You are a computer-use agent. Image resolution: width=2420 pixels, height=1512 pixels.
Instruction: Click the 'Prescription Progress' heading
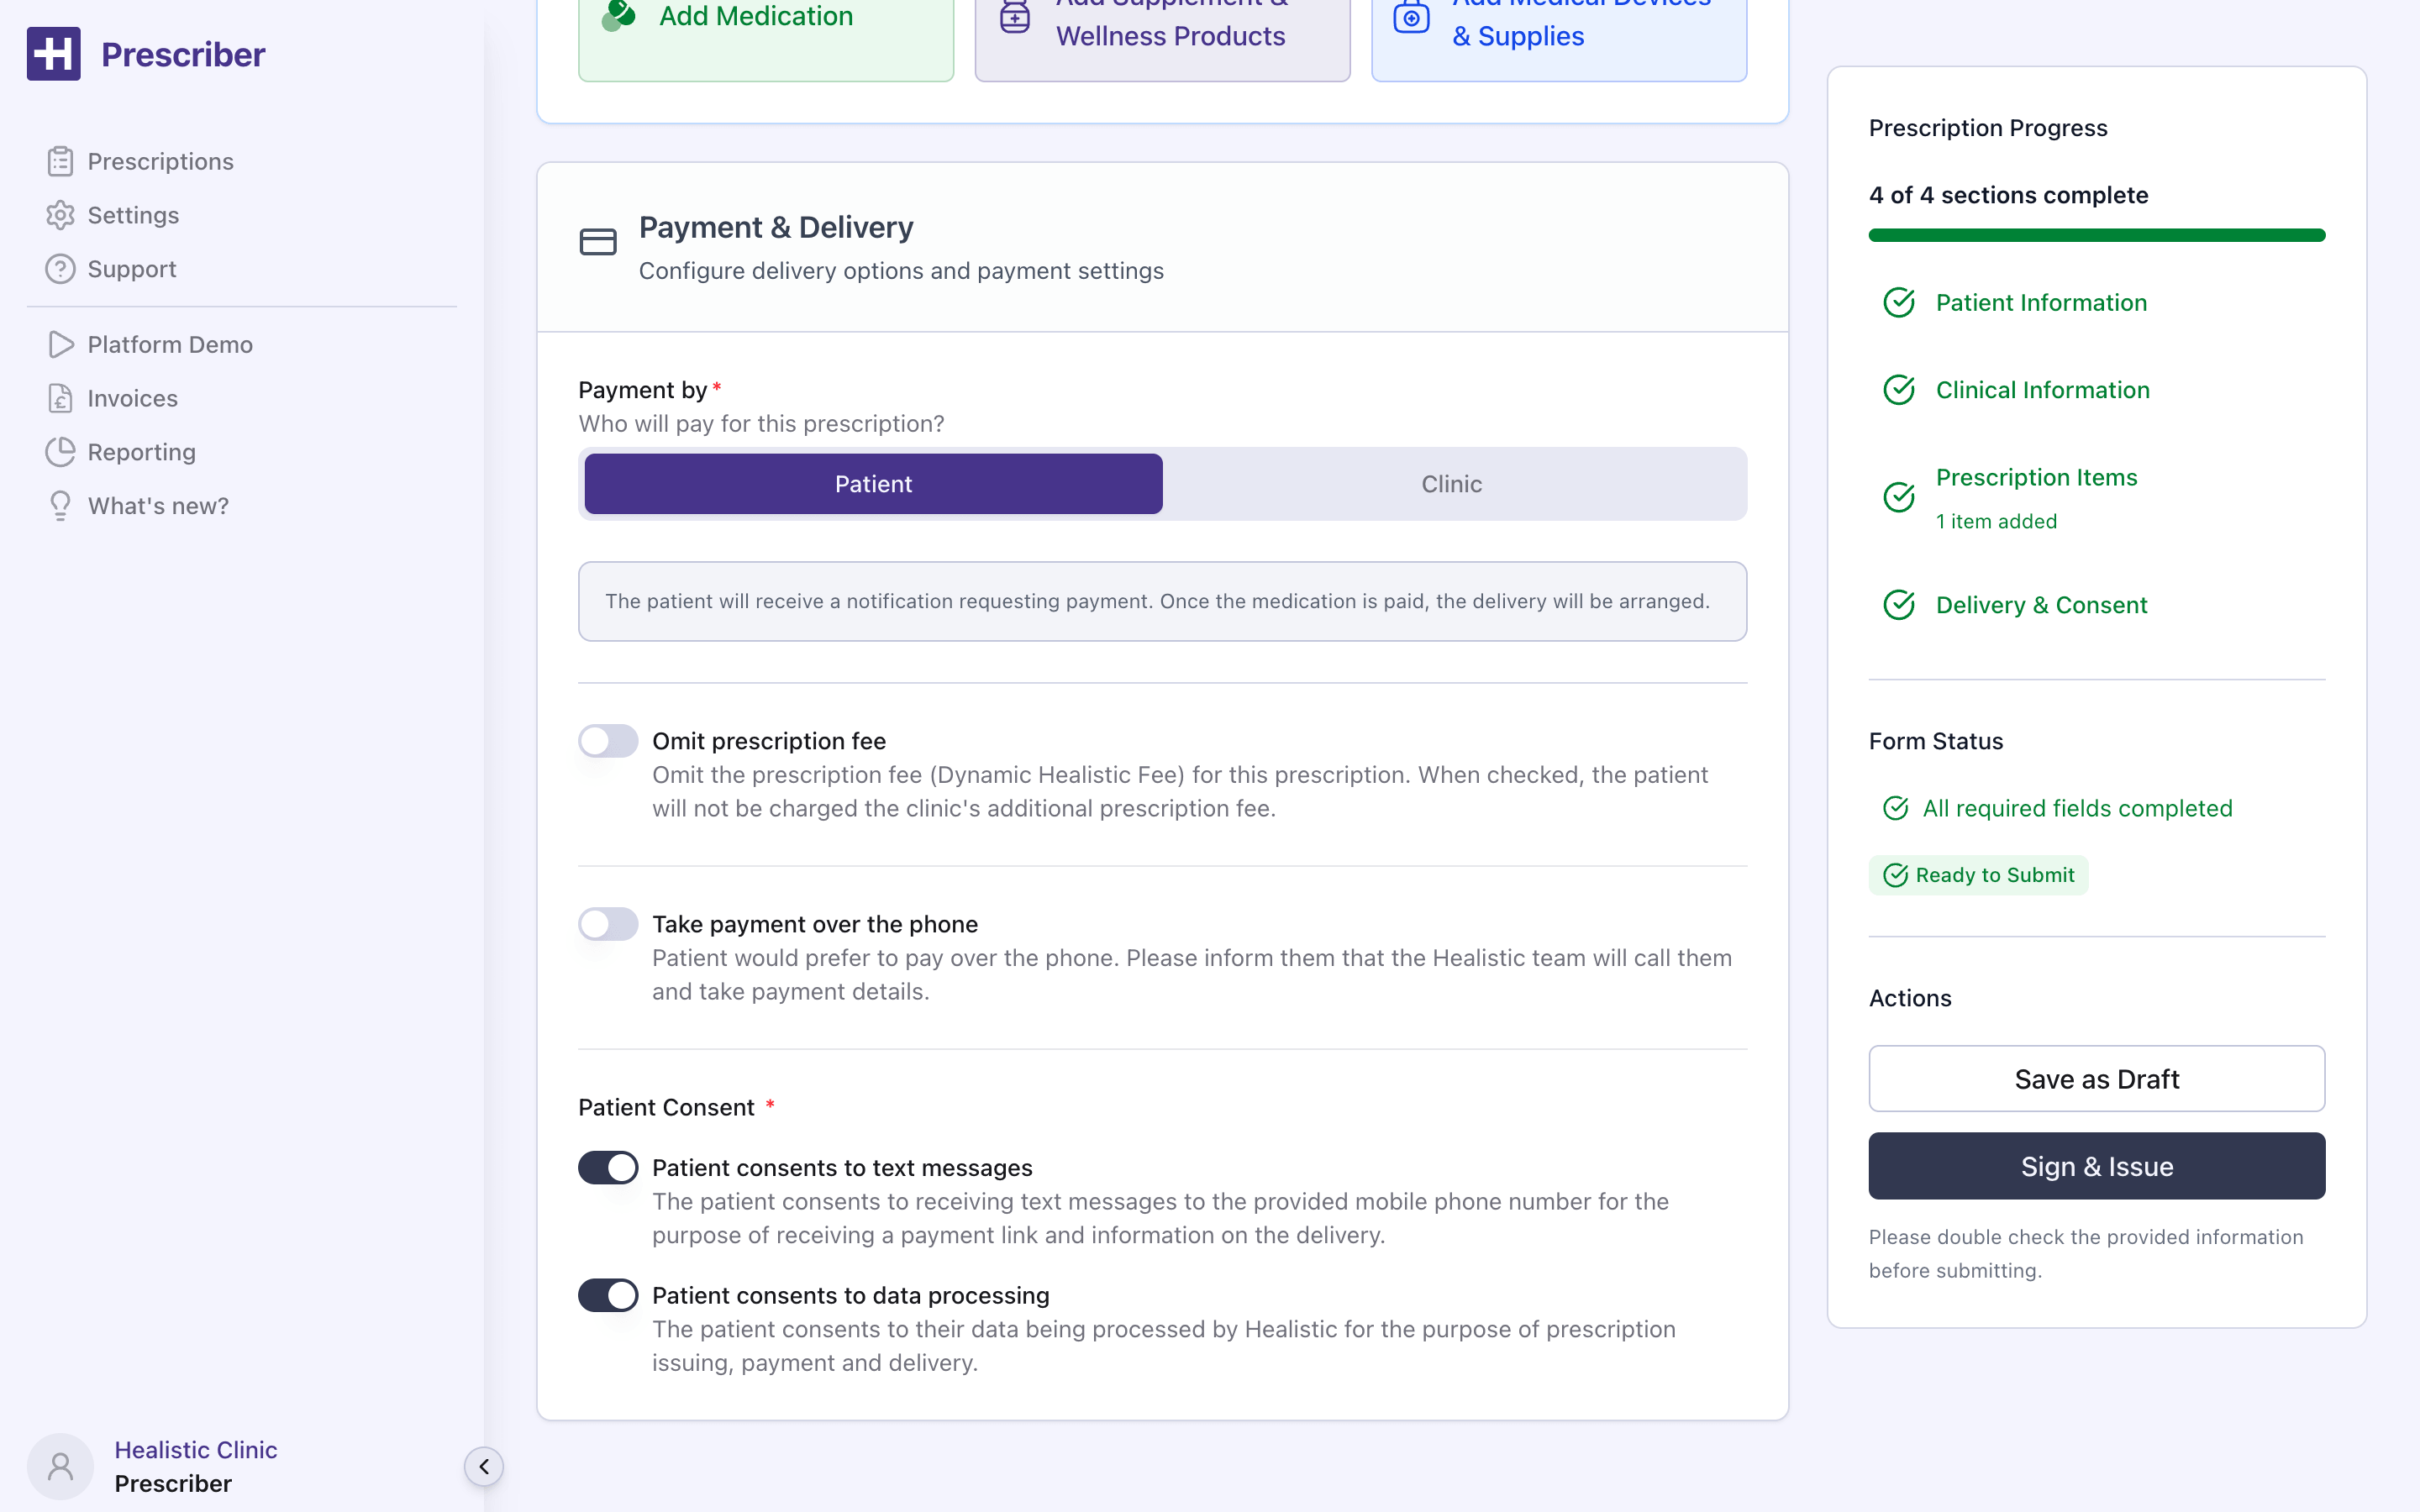pos(1988,128)
